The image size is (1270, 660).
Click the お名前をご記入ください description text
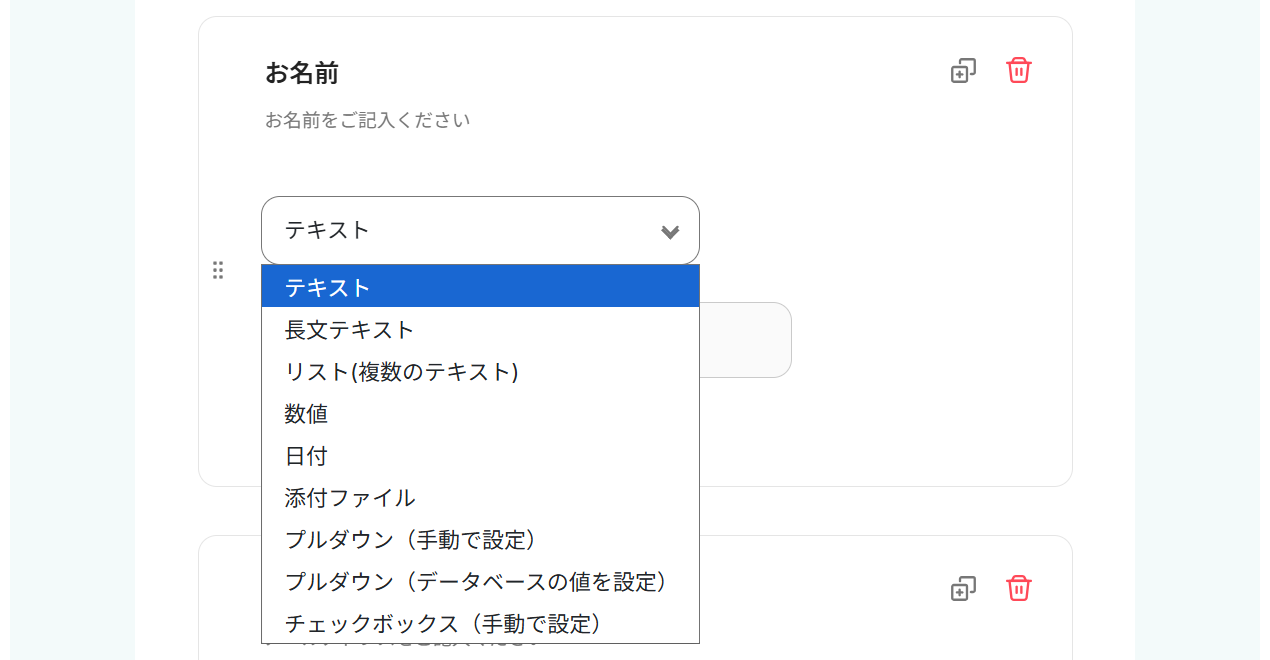click(x=367, y=121)
